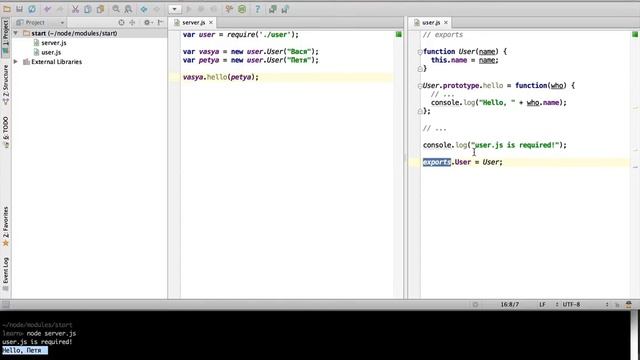Screen dimensions: 640x360
Task: Open the 6: TODO side tool window
Action: point(5,131)
